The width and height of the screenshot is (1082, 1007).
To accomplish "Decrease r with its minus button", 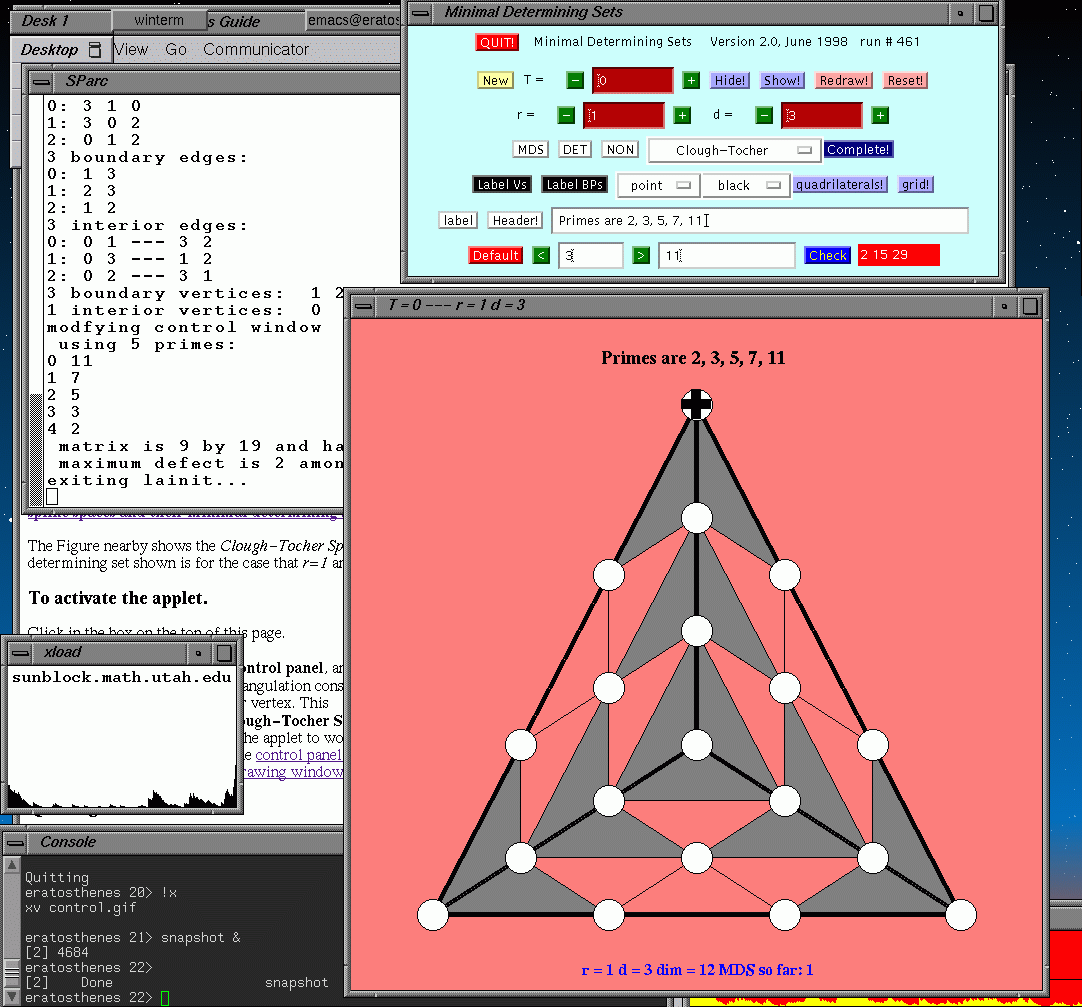I will (566, 116).
